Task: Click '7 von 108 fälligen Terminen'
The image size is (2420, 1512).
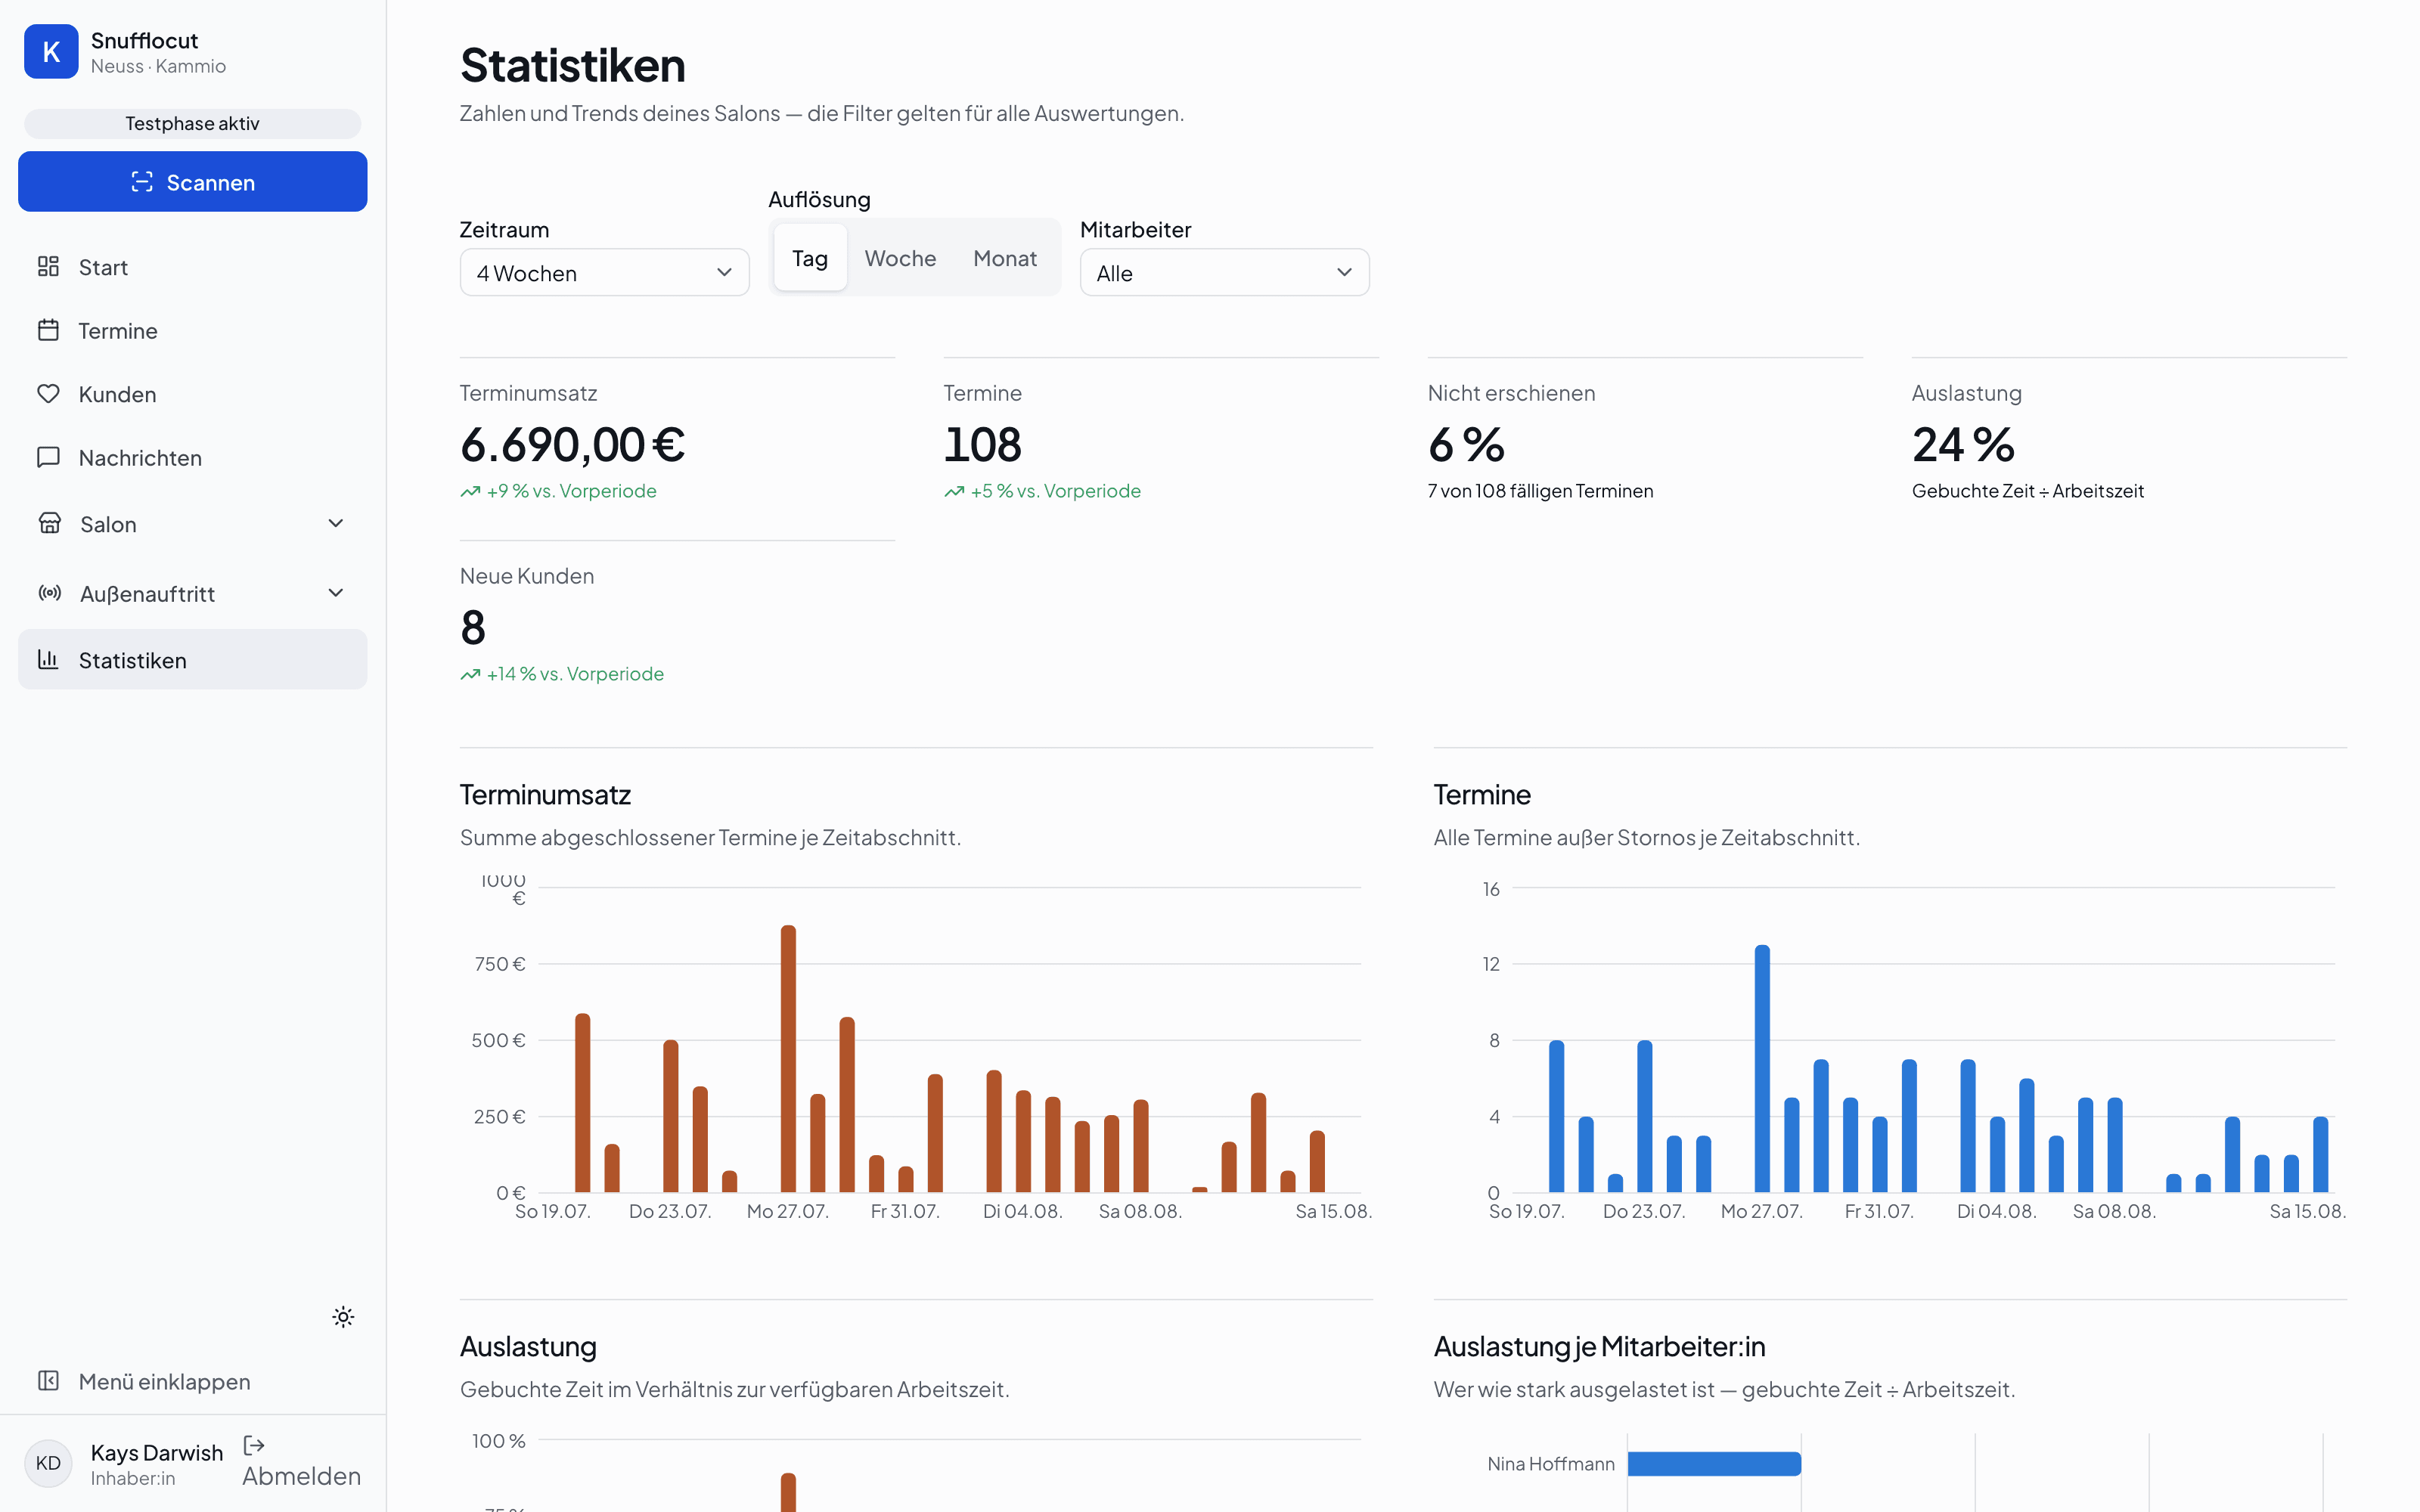Action: pyautogui.click(x=1541, y=491)
